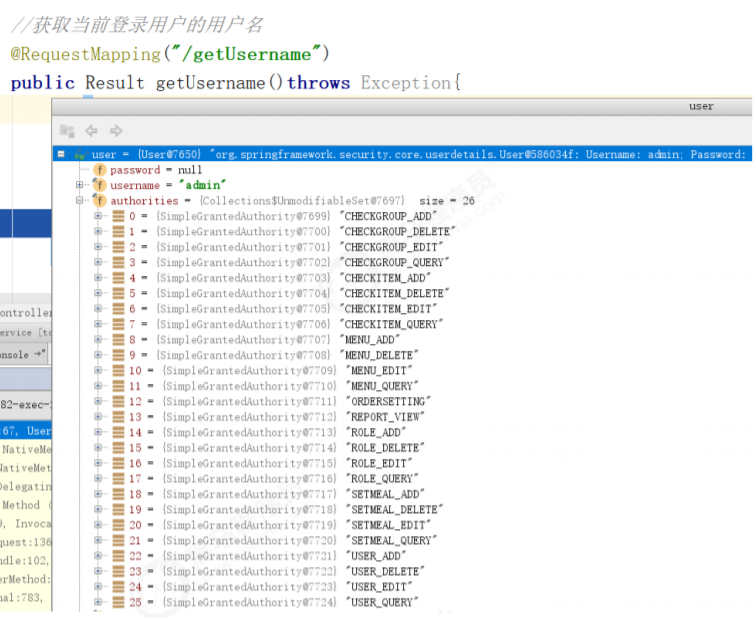Click the field icon beside authorities
This screenshot has height=618, width=756.
click(100, 201)
